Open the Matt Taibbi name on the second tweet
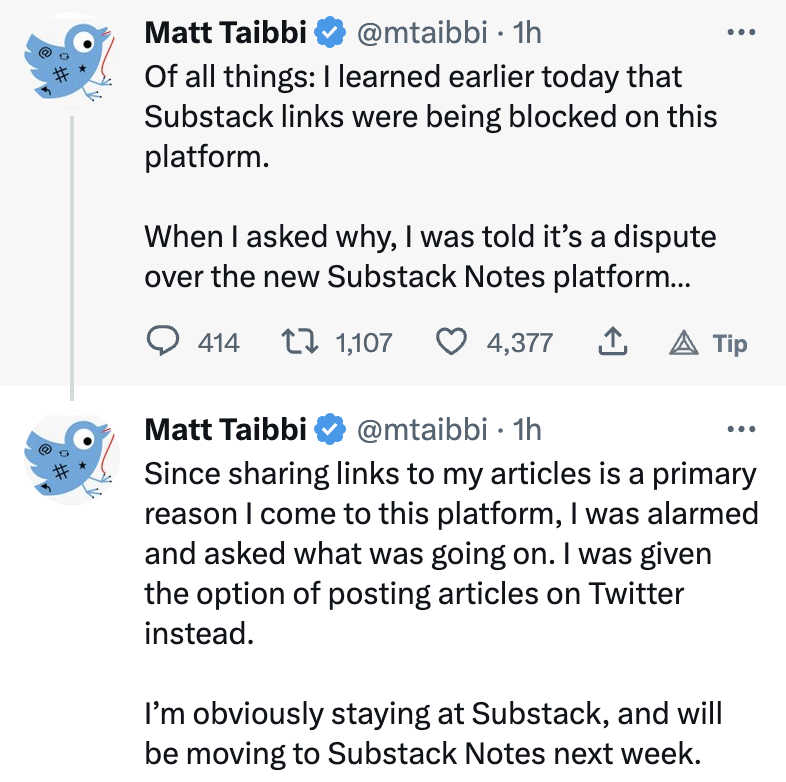Image resolution: width=786 pixels, height=782 pixels. pos(225,430)
